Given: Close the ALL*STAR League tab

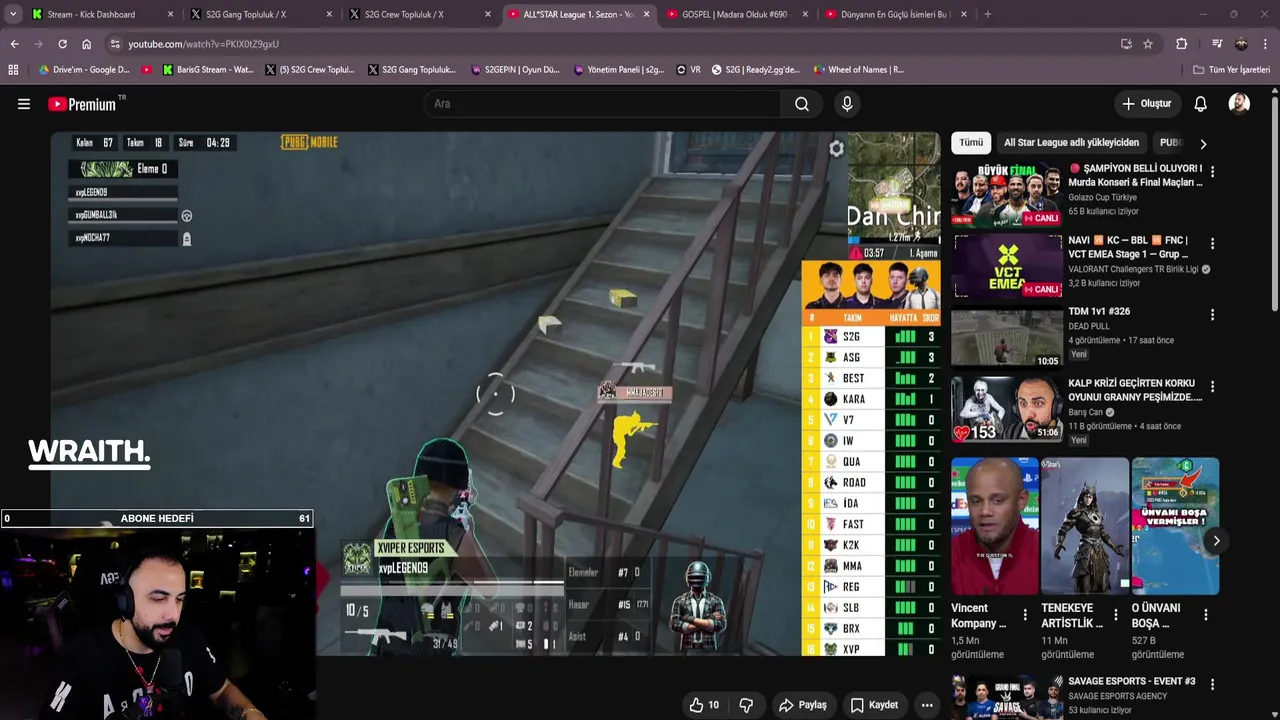Looking at the screenshot, I should click(647, 14).
